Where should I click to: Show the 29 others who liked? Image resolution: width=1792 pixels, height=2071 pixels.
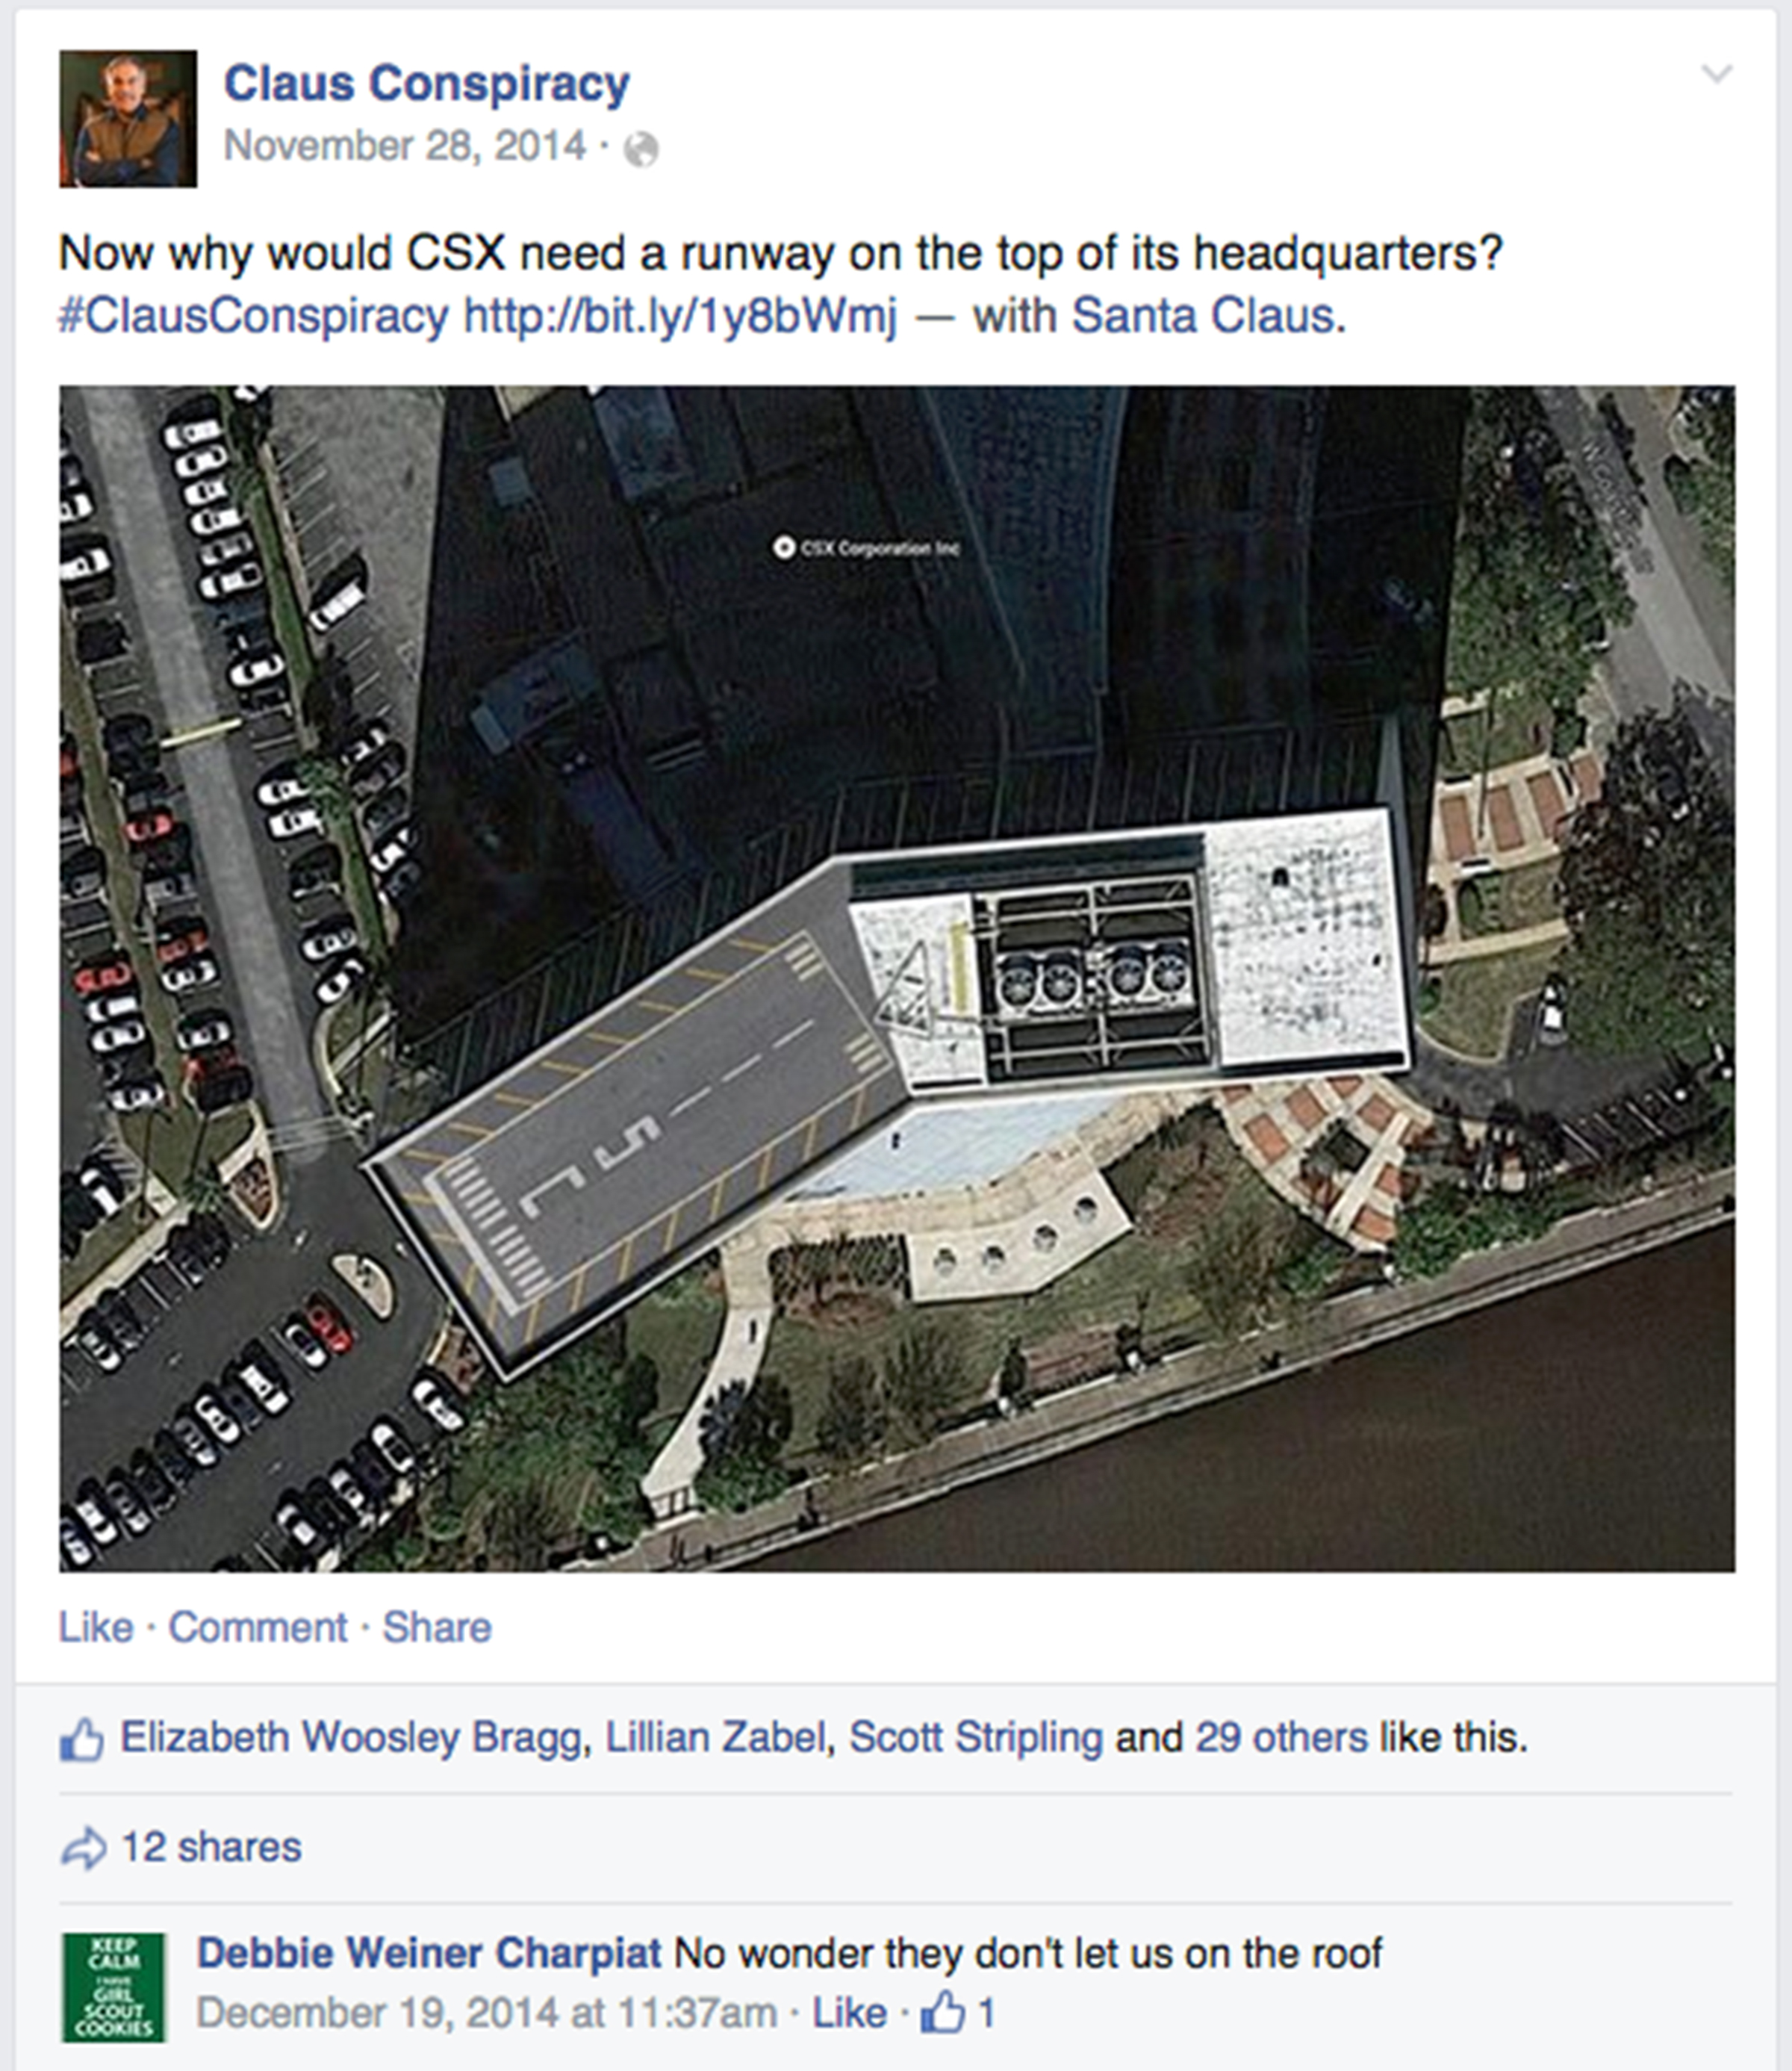[x=1281, y=1738]
